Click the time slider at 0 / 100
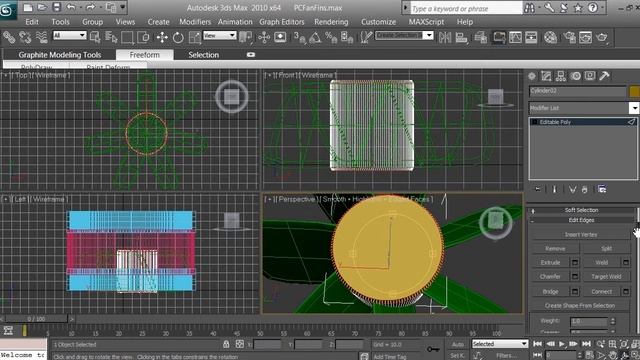 36,318
